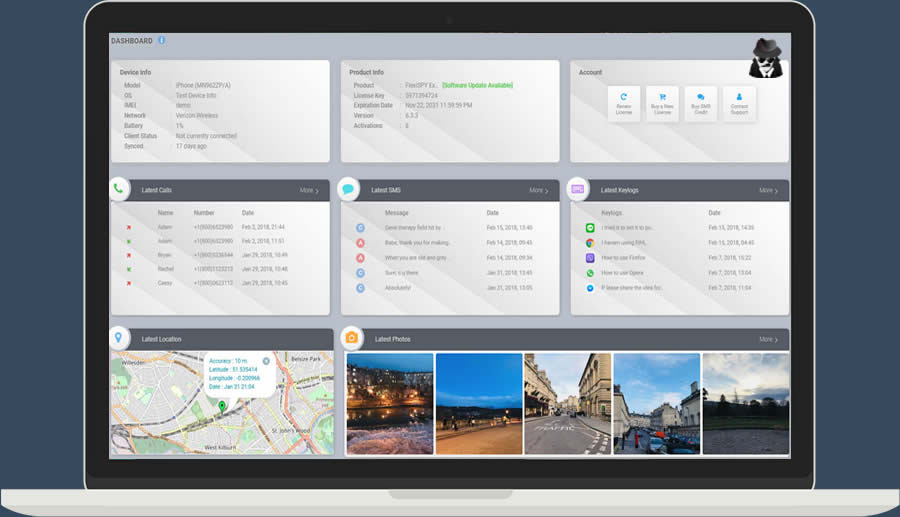This screenshot has height=517, width=900.
Task: Open More in the Latest Photos panel
Action: (x=768, y=340)
